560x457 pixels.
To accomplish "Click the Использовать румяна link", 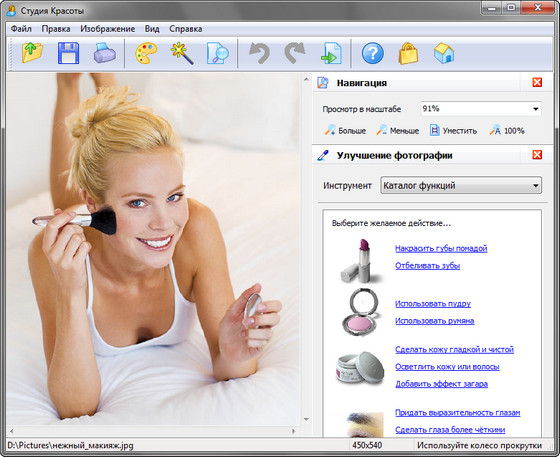I will click(435, 321).
